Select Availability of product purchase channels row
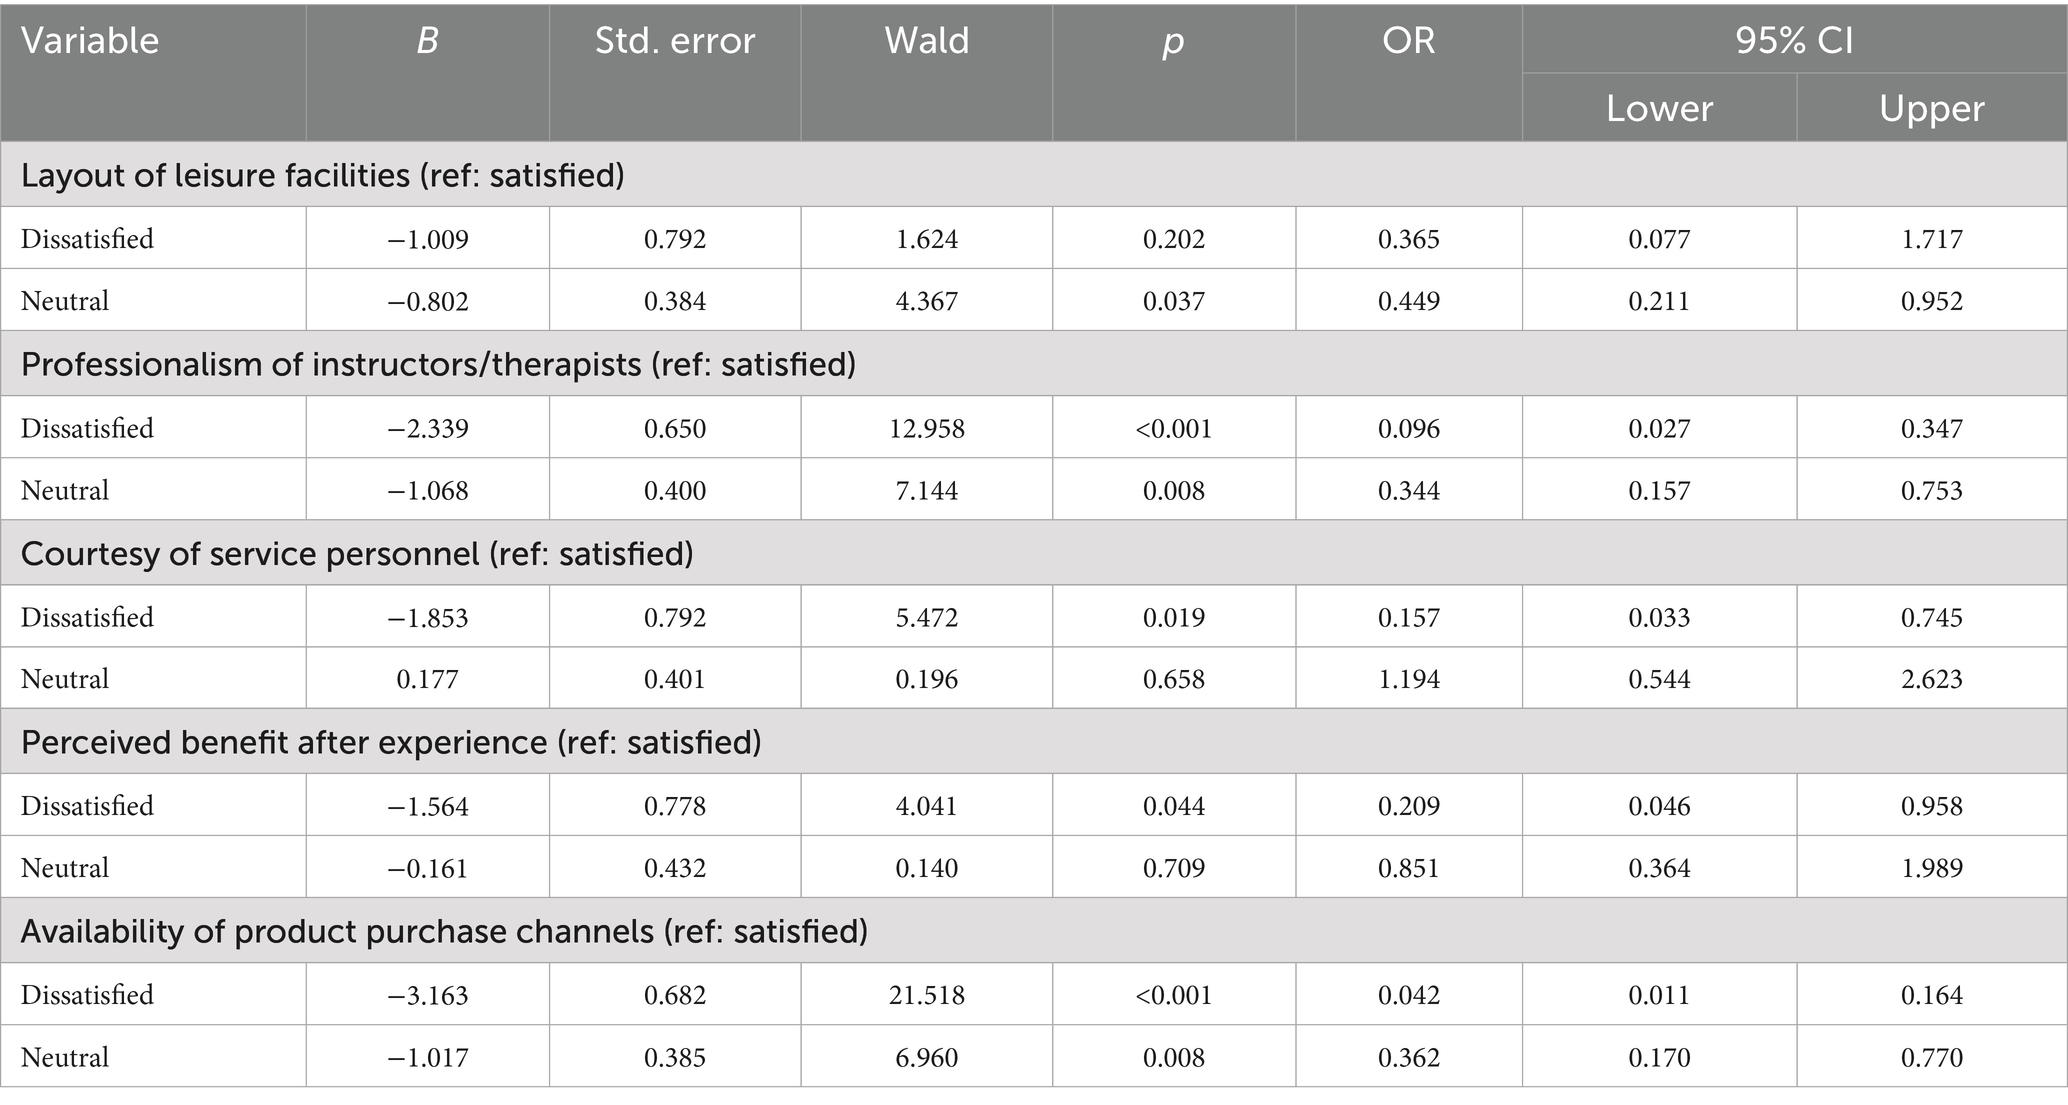Screen dimensions: 2068x1105 tap(444, 931)
